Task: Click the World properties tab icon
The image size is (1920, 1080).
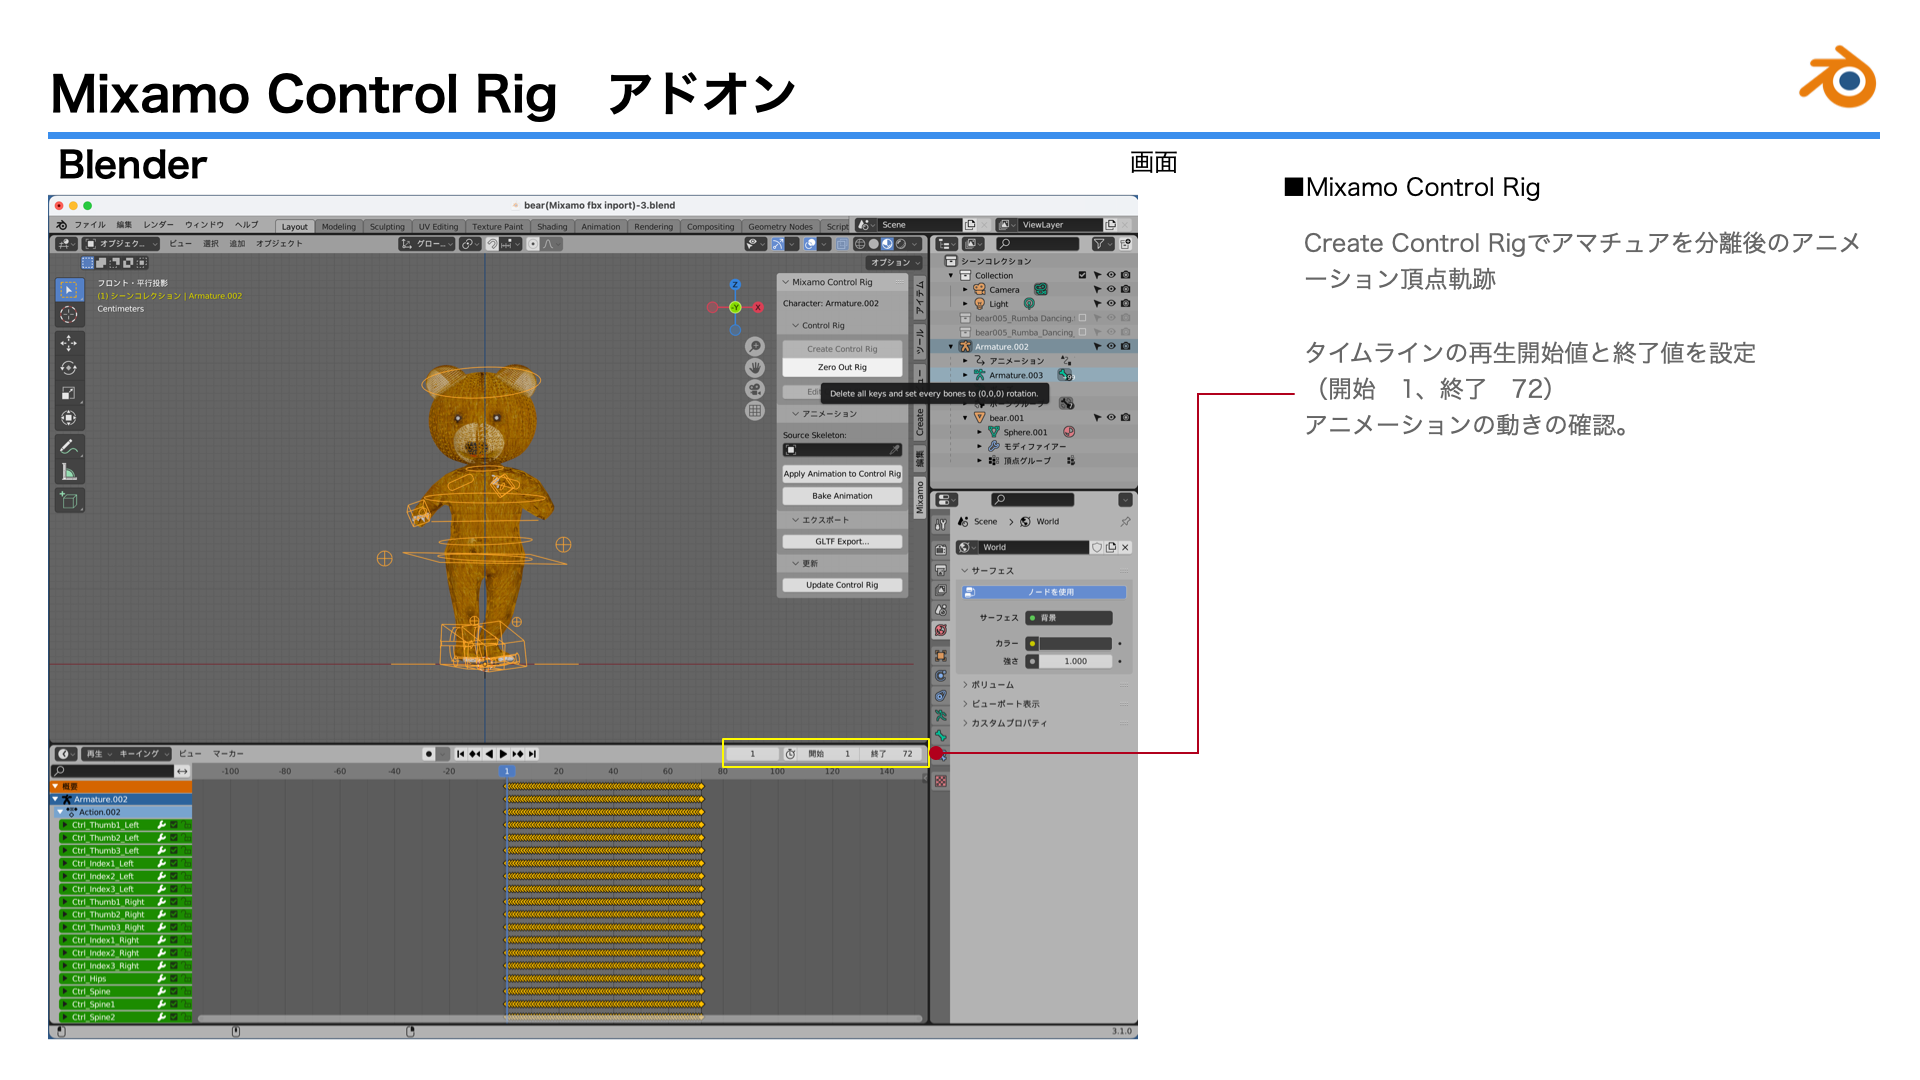Action: (x=941, y=631)
